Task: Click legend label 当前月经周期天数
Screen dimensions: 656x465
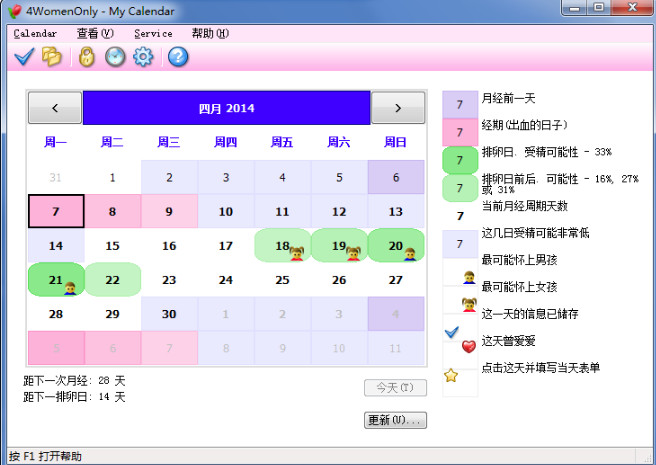Action: [525, 206]
